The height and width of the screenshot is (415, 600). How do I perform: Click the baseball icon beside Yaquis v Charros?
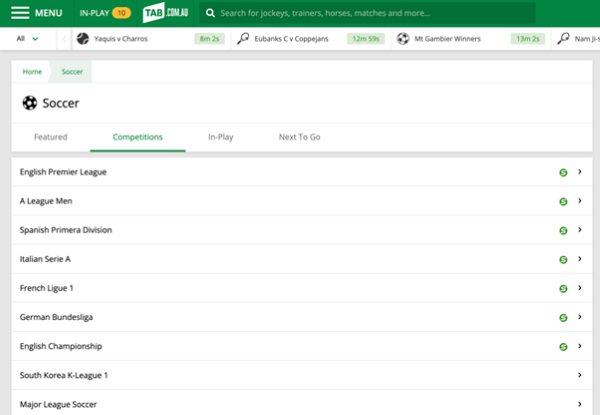tap(83, 39)
